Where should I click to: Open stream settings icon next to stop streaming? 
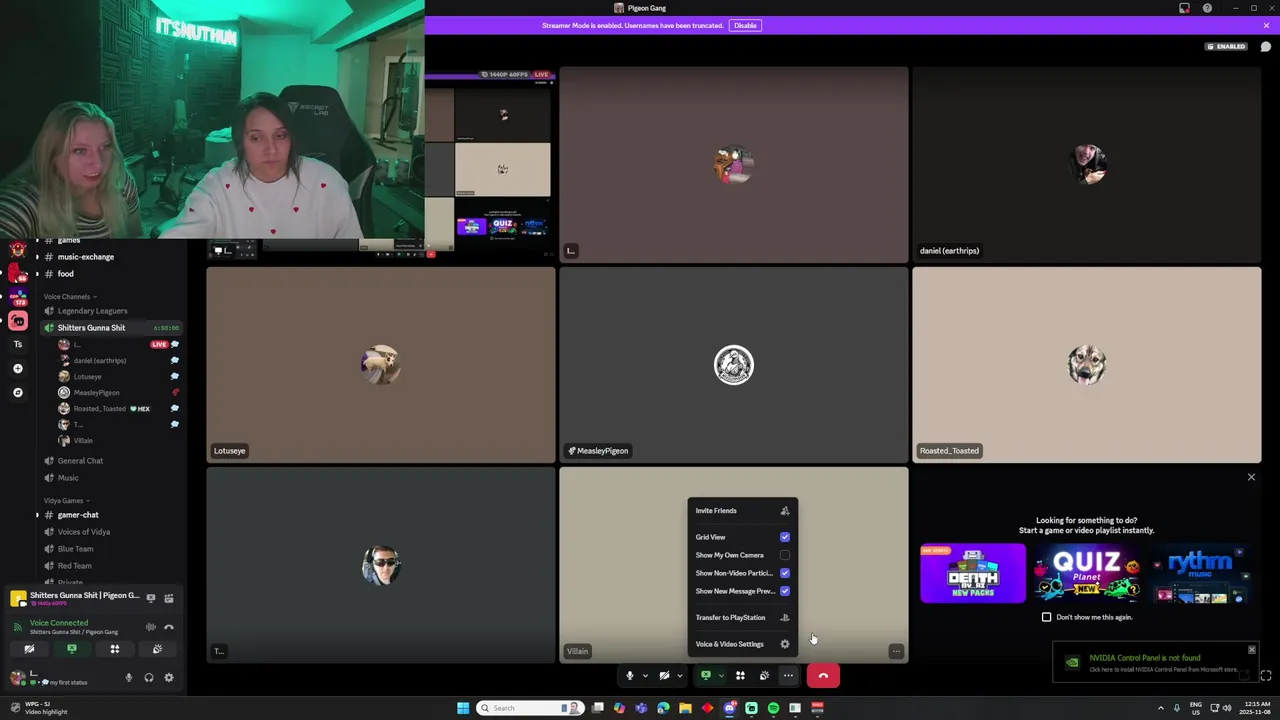coord(169,598)
